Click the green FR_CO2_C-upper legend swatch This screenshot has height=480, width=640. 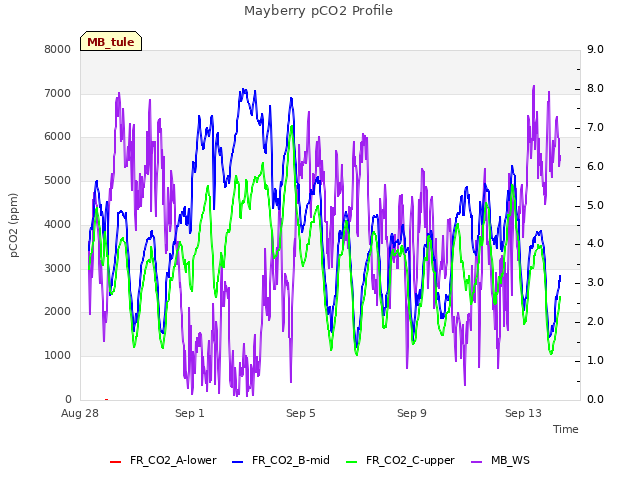[x=351, y=462]
